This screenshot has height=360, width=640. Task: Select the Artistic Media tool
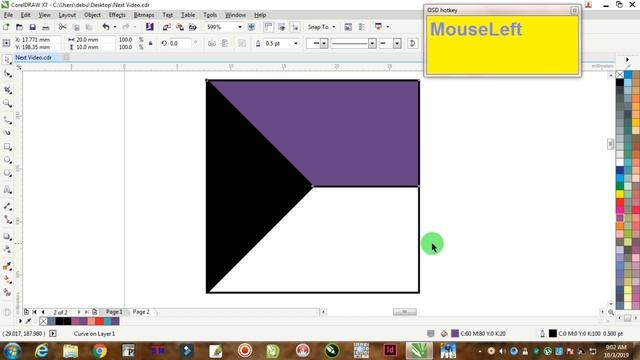(x=7, y=133)
